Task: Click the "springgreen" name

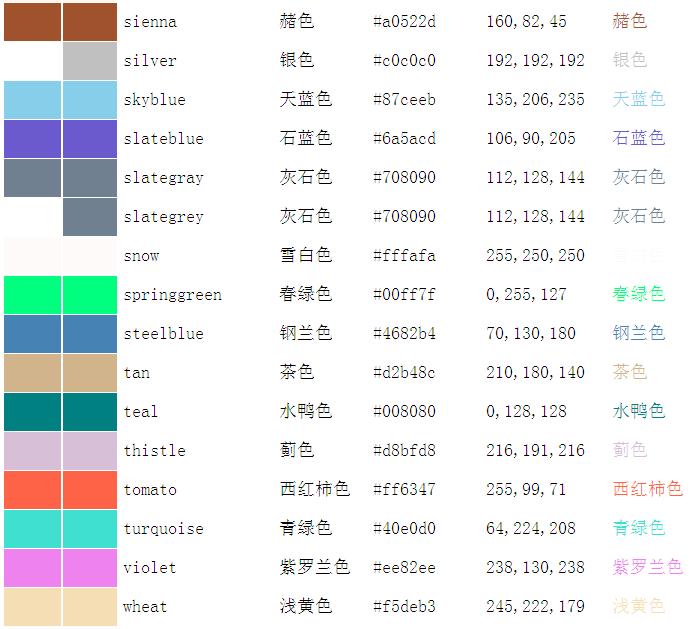Action: point(172,295)
